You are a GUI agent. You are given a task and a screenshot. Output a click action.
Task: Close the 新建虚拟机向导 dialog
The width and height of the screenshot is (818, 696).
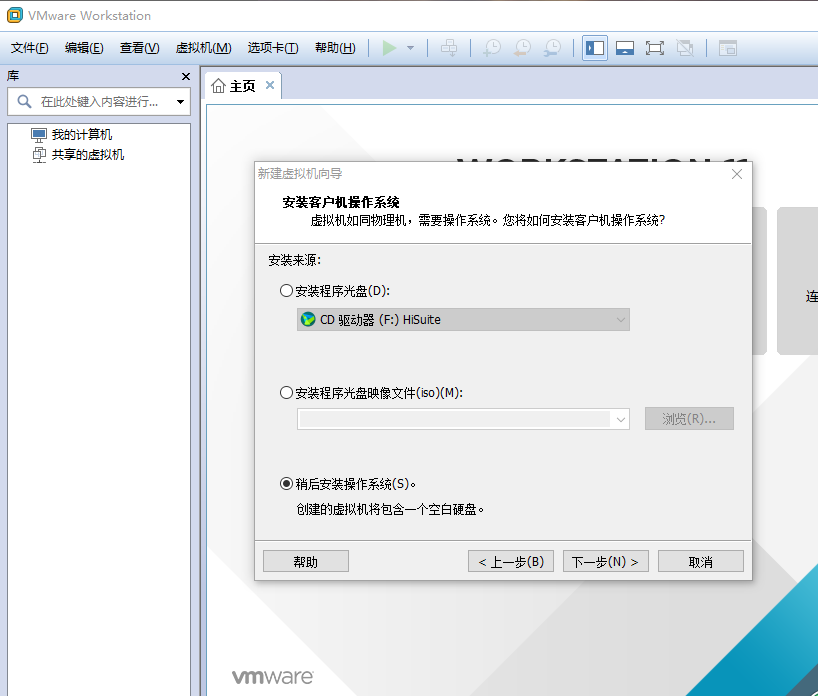pyautogui.click(x=737, y=174)
